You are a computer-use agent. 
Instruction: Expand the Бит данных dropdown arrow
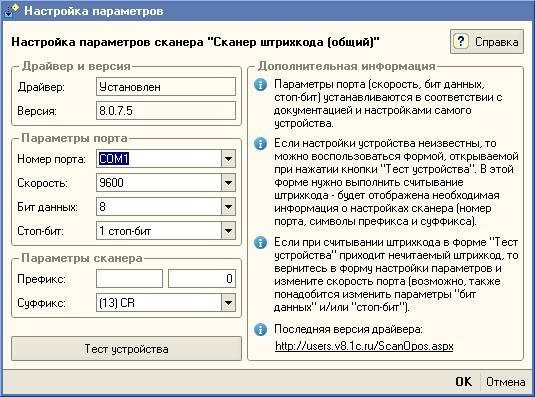point(228,207)
